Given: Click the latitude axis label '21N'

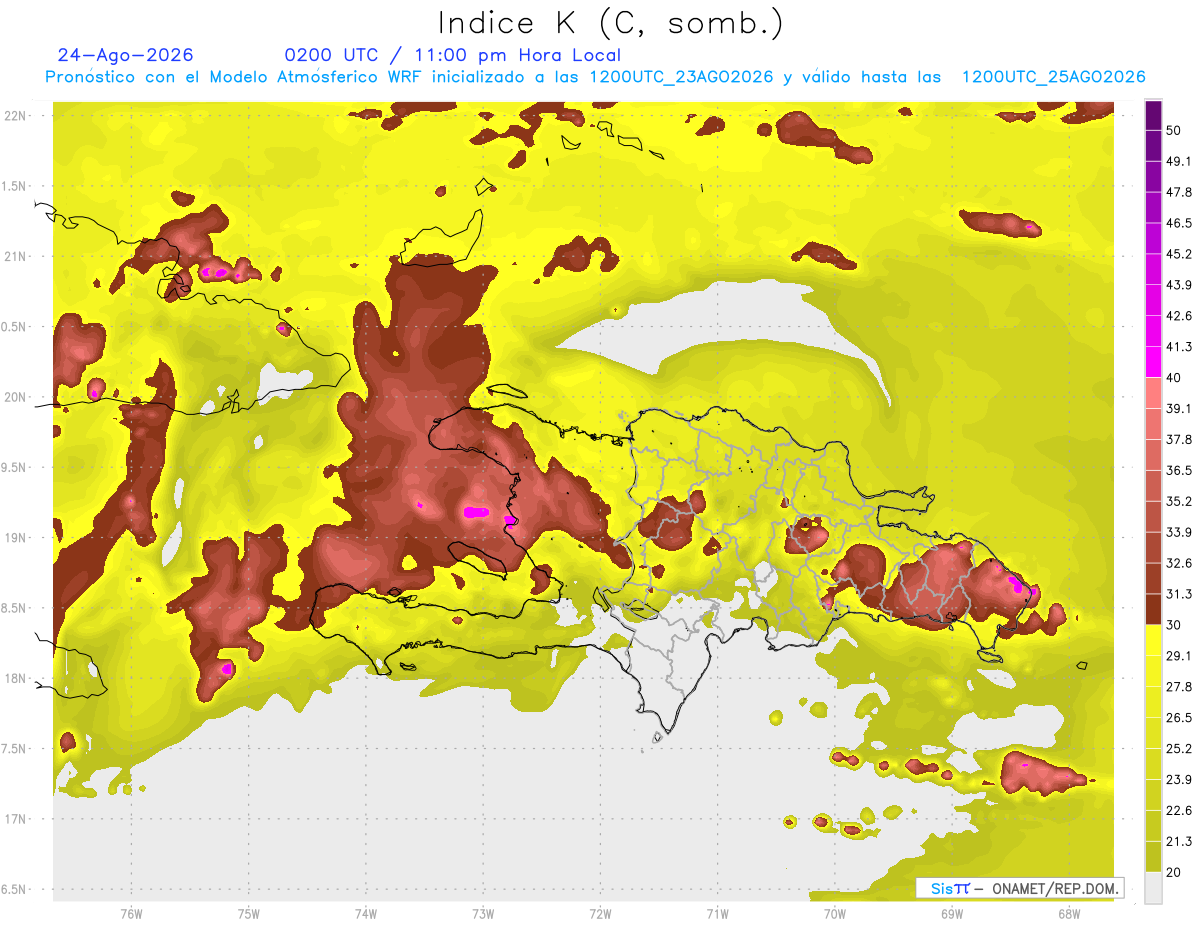Looking at the screenshot, I should [x=14, y=256].
